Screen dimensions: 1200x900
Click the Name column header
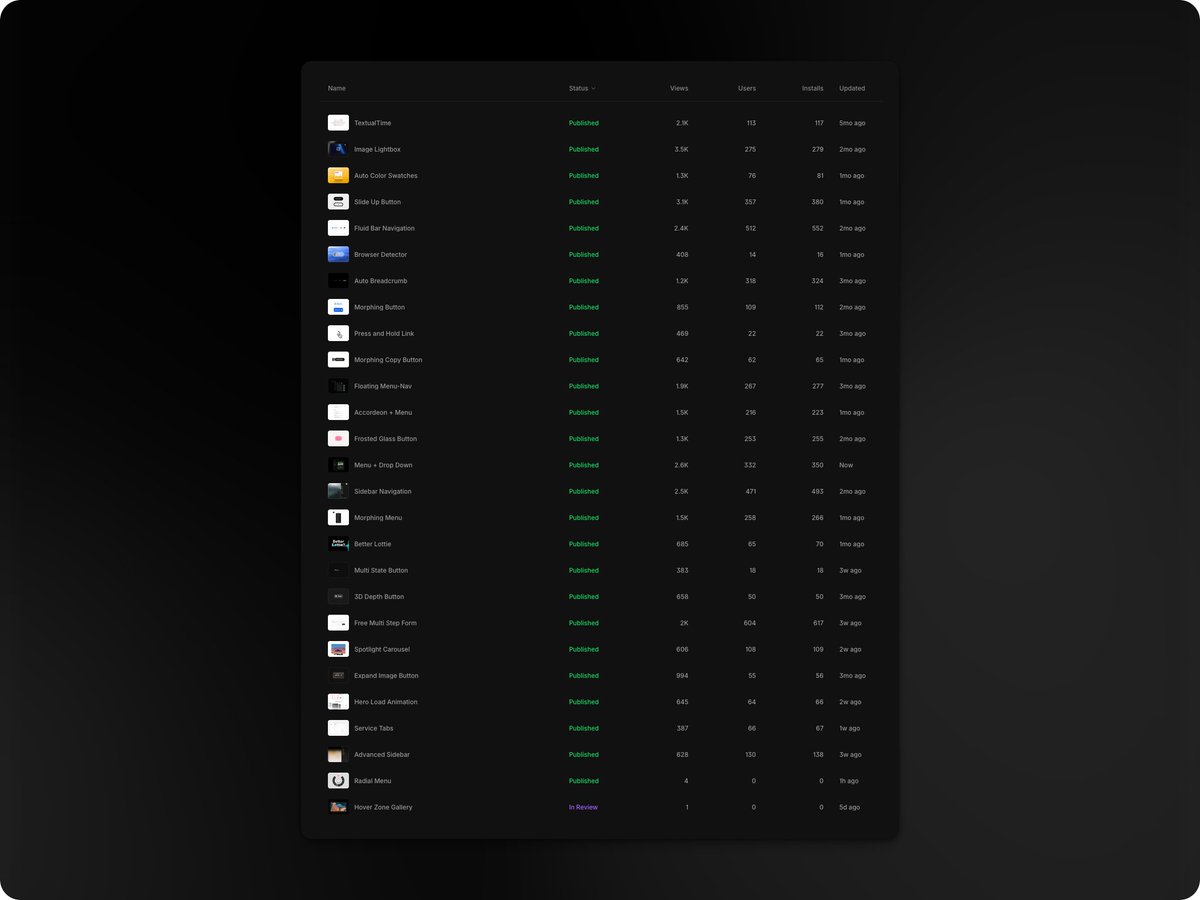point(337,88)
